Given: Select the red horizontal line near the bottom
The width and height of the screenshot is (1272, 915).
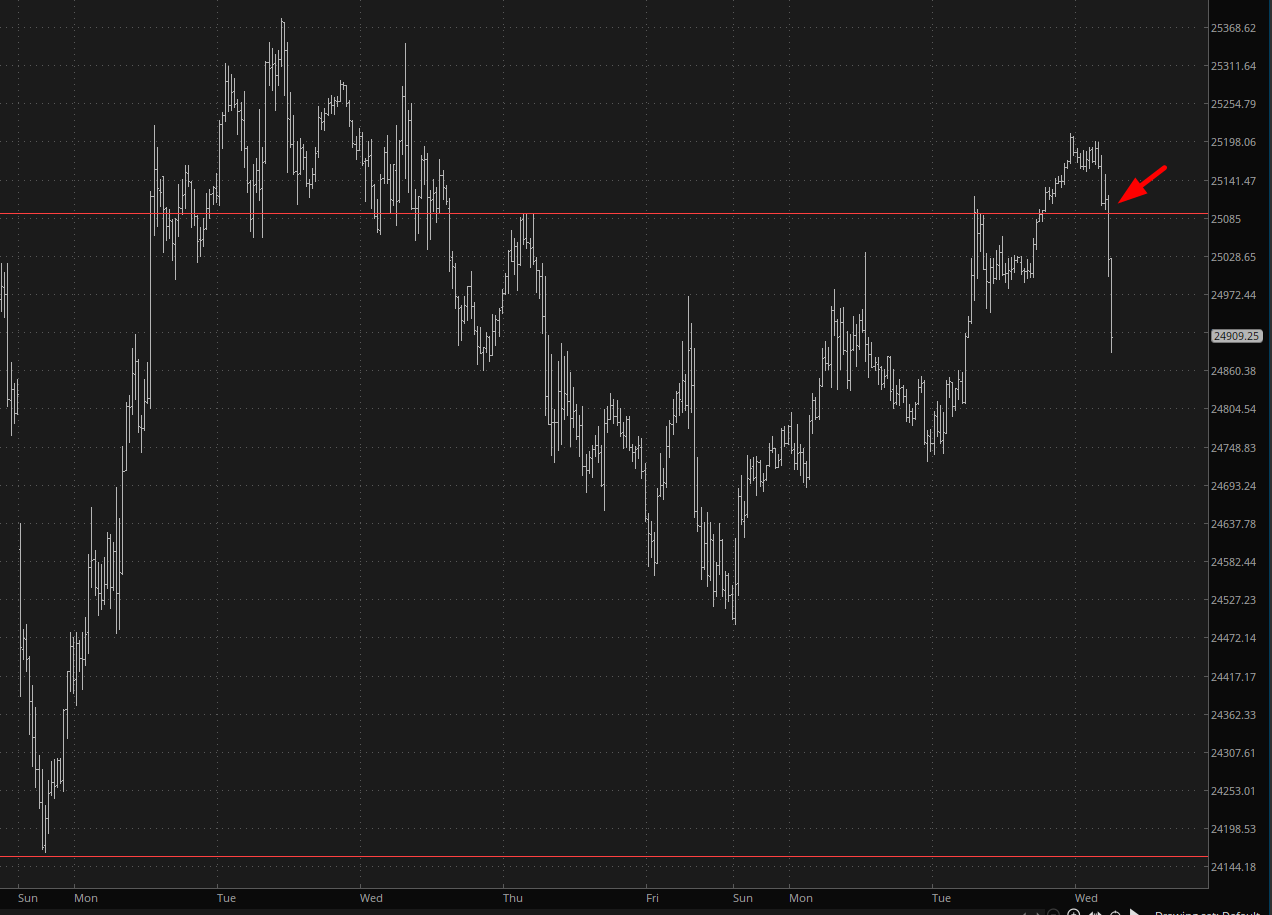Looking at the screenshot, I should [600, 857].
